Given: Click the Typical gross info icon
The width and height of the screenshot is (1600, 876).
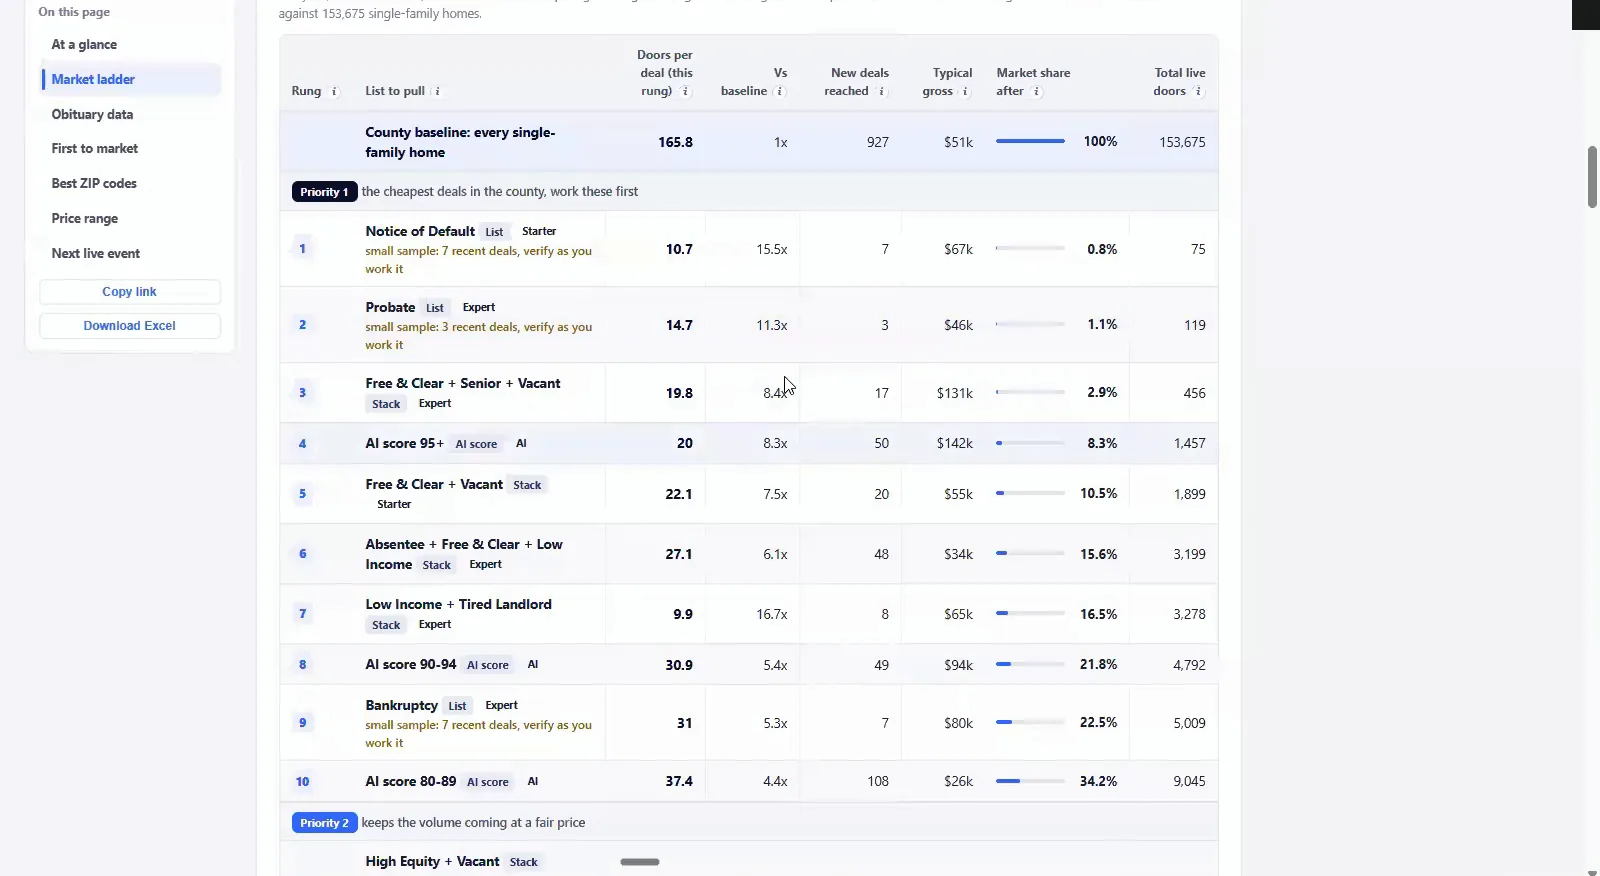Looking at the screenshot, I should coord(965,92).
